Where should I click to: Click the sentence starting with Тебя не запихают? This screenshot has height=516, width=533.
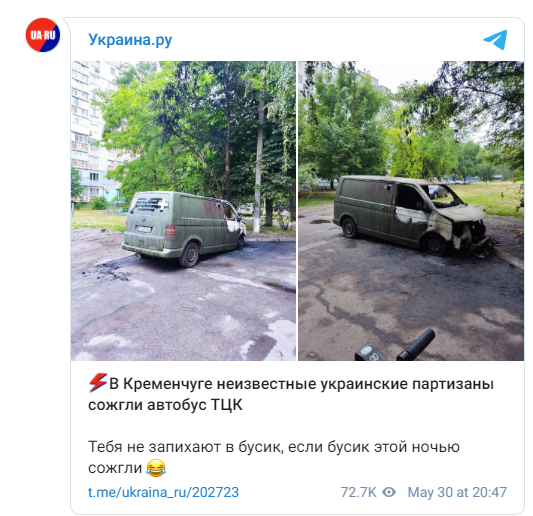pos(274,457)
